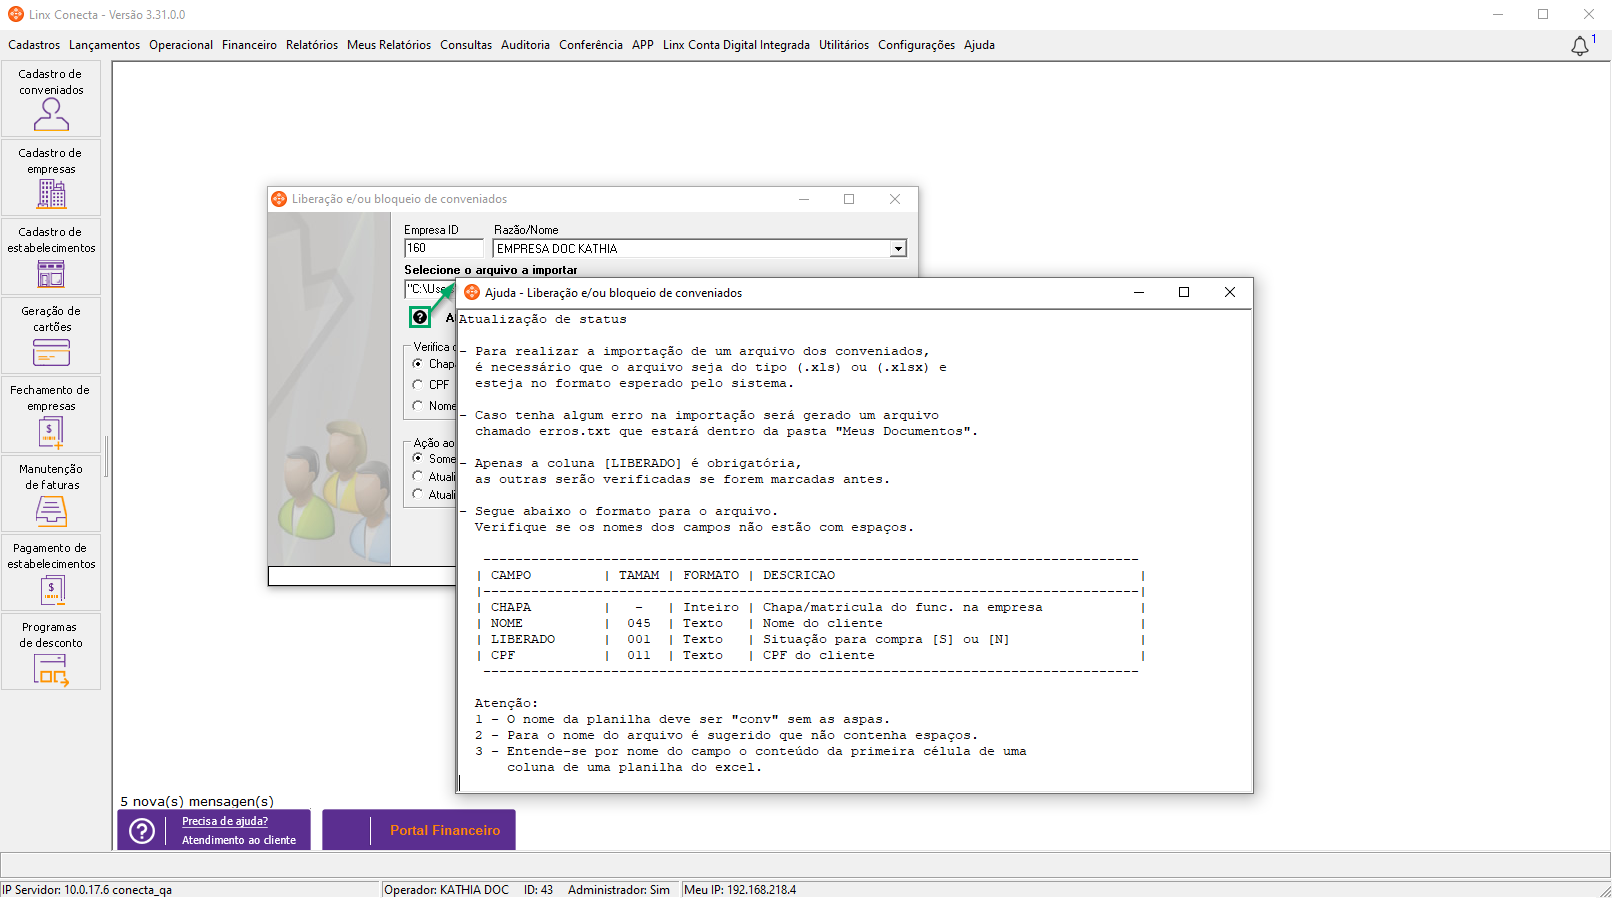This screenshot has height=898, width=1612.
Task: Open Programas de desconto sidebar icon
Action: pos(51,652)
